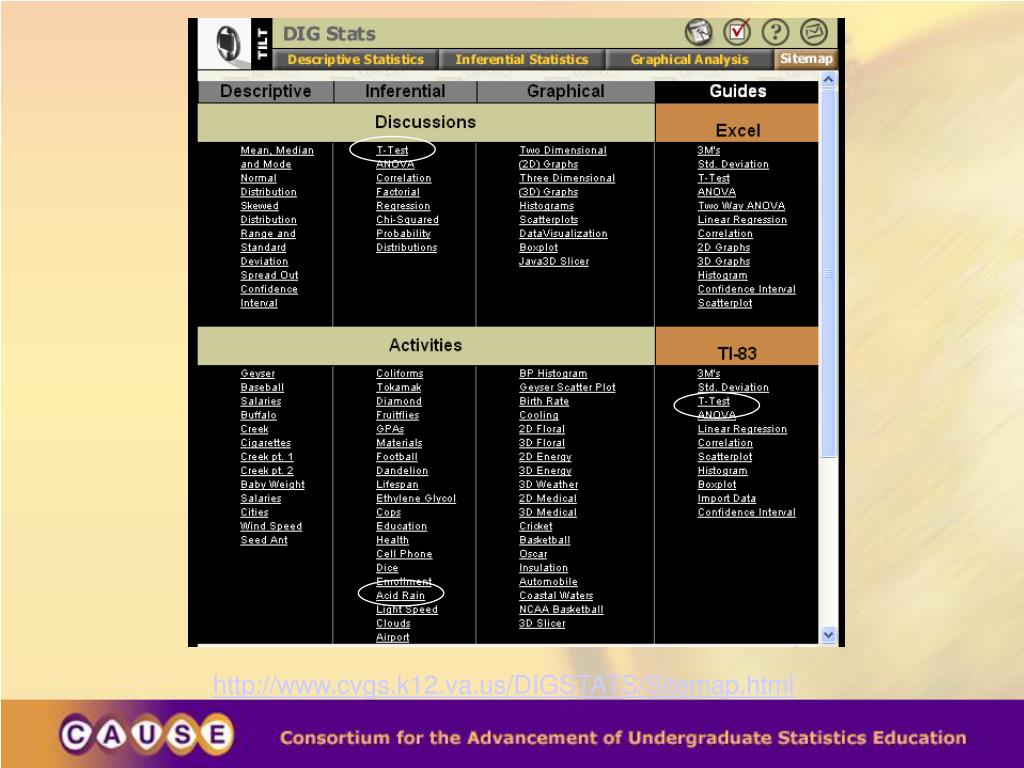Click the home navigation icon in header
This screenshot has width=1024, height=768.
pyautogui.click(x=698, y=31)
